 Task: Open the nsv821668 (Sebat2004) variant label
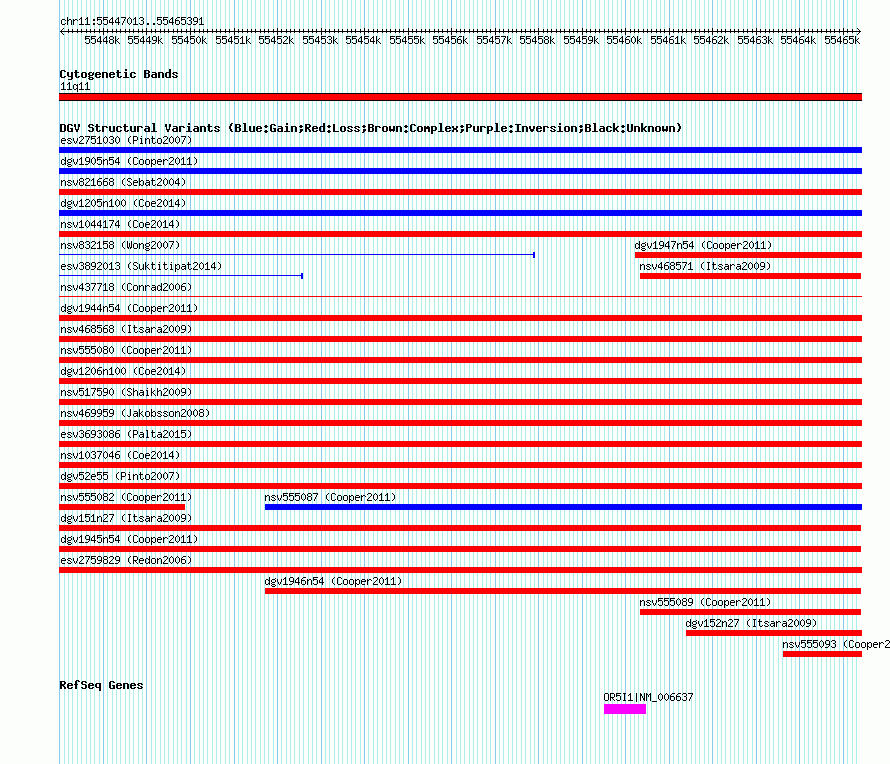tap(123, 182)
